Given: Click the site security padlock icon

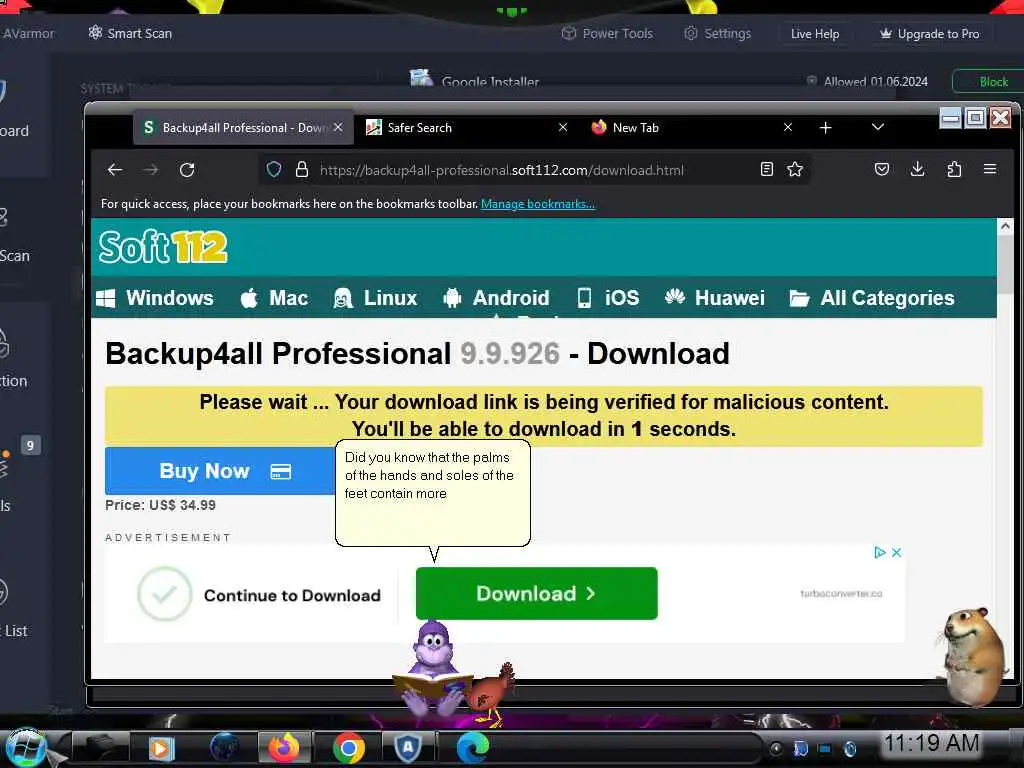Looking at the screenshot, I should (302, 170).
